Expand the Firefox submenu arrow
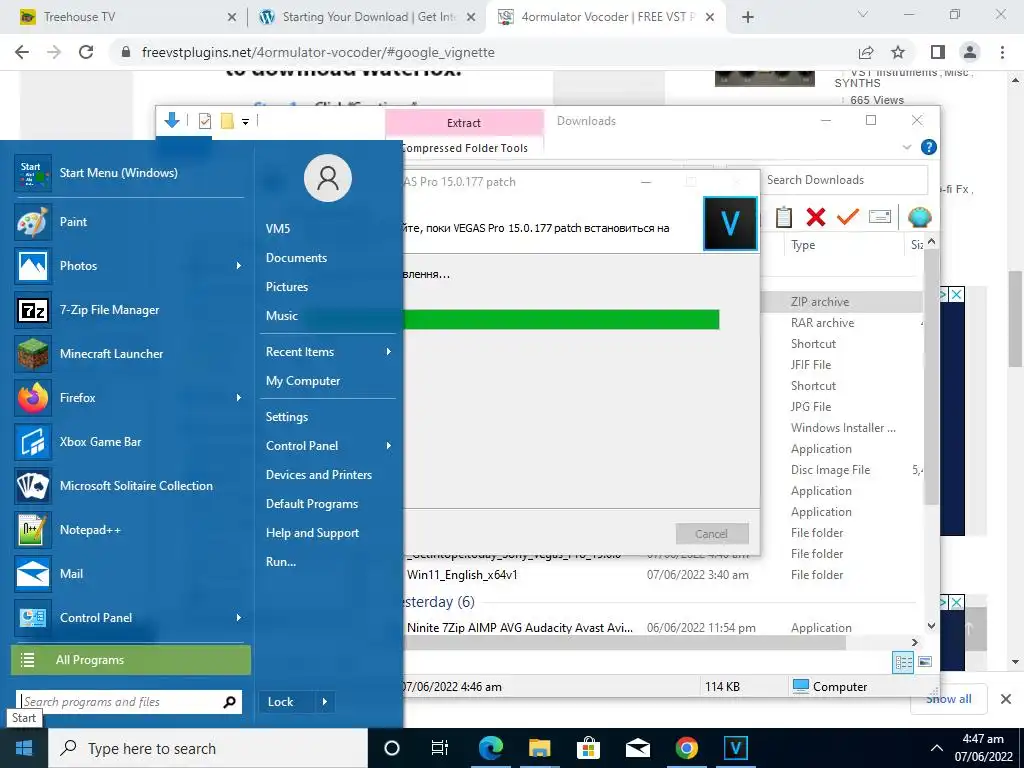This screenshot has height=768, width=1024. click(238, 398)
